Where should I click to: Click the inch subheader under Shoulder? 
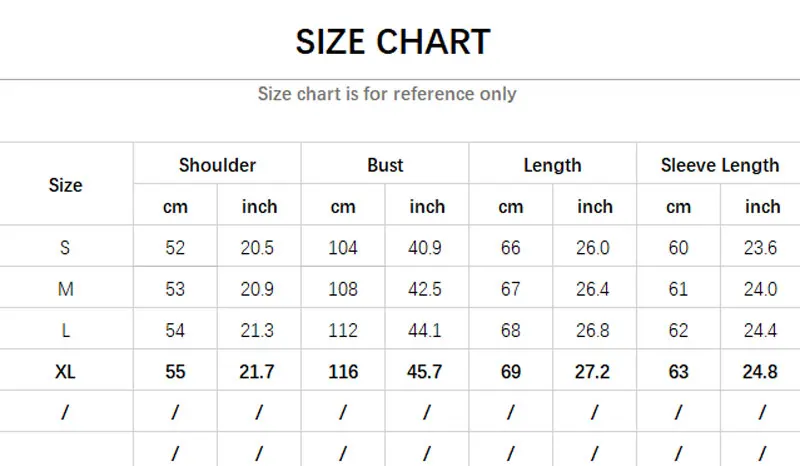click(x=259, y=207)
